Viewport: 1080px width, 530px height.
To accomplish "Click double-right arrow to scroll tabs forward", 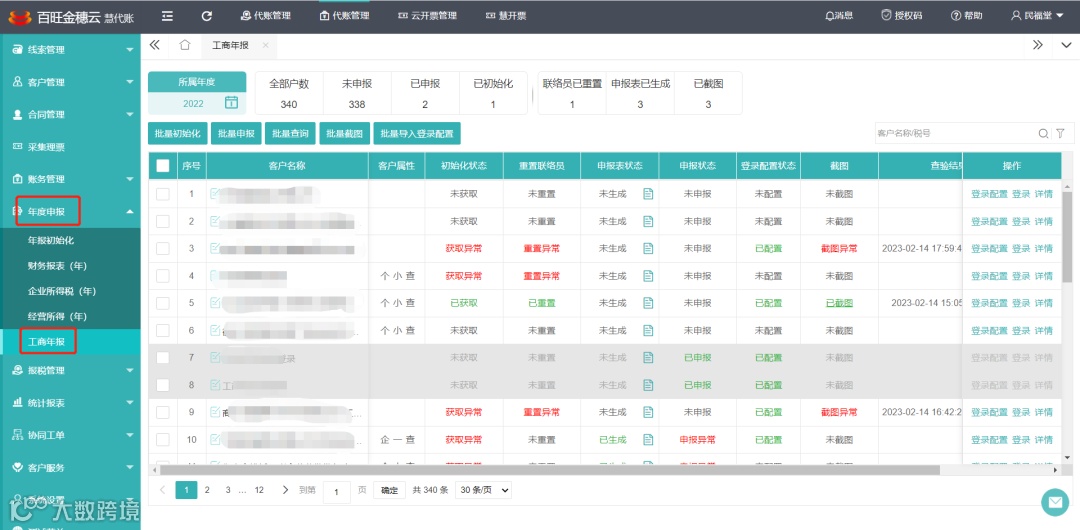I will [x=1038, y=45].
